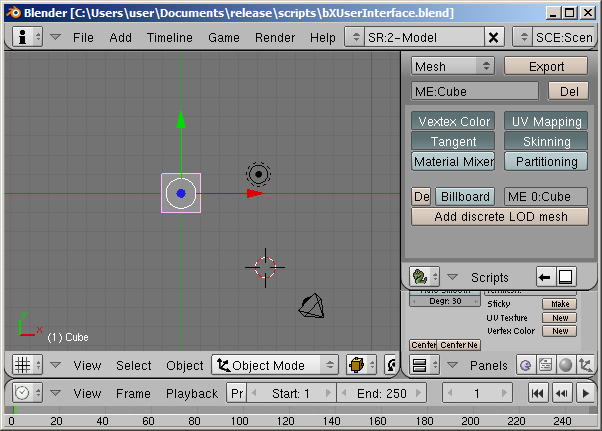
Task: Toggle the Vextex Color export option
Action: click(x=453, y=121)
